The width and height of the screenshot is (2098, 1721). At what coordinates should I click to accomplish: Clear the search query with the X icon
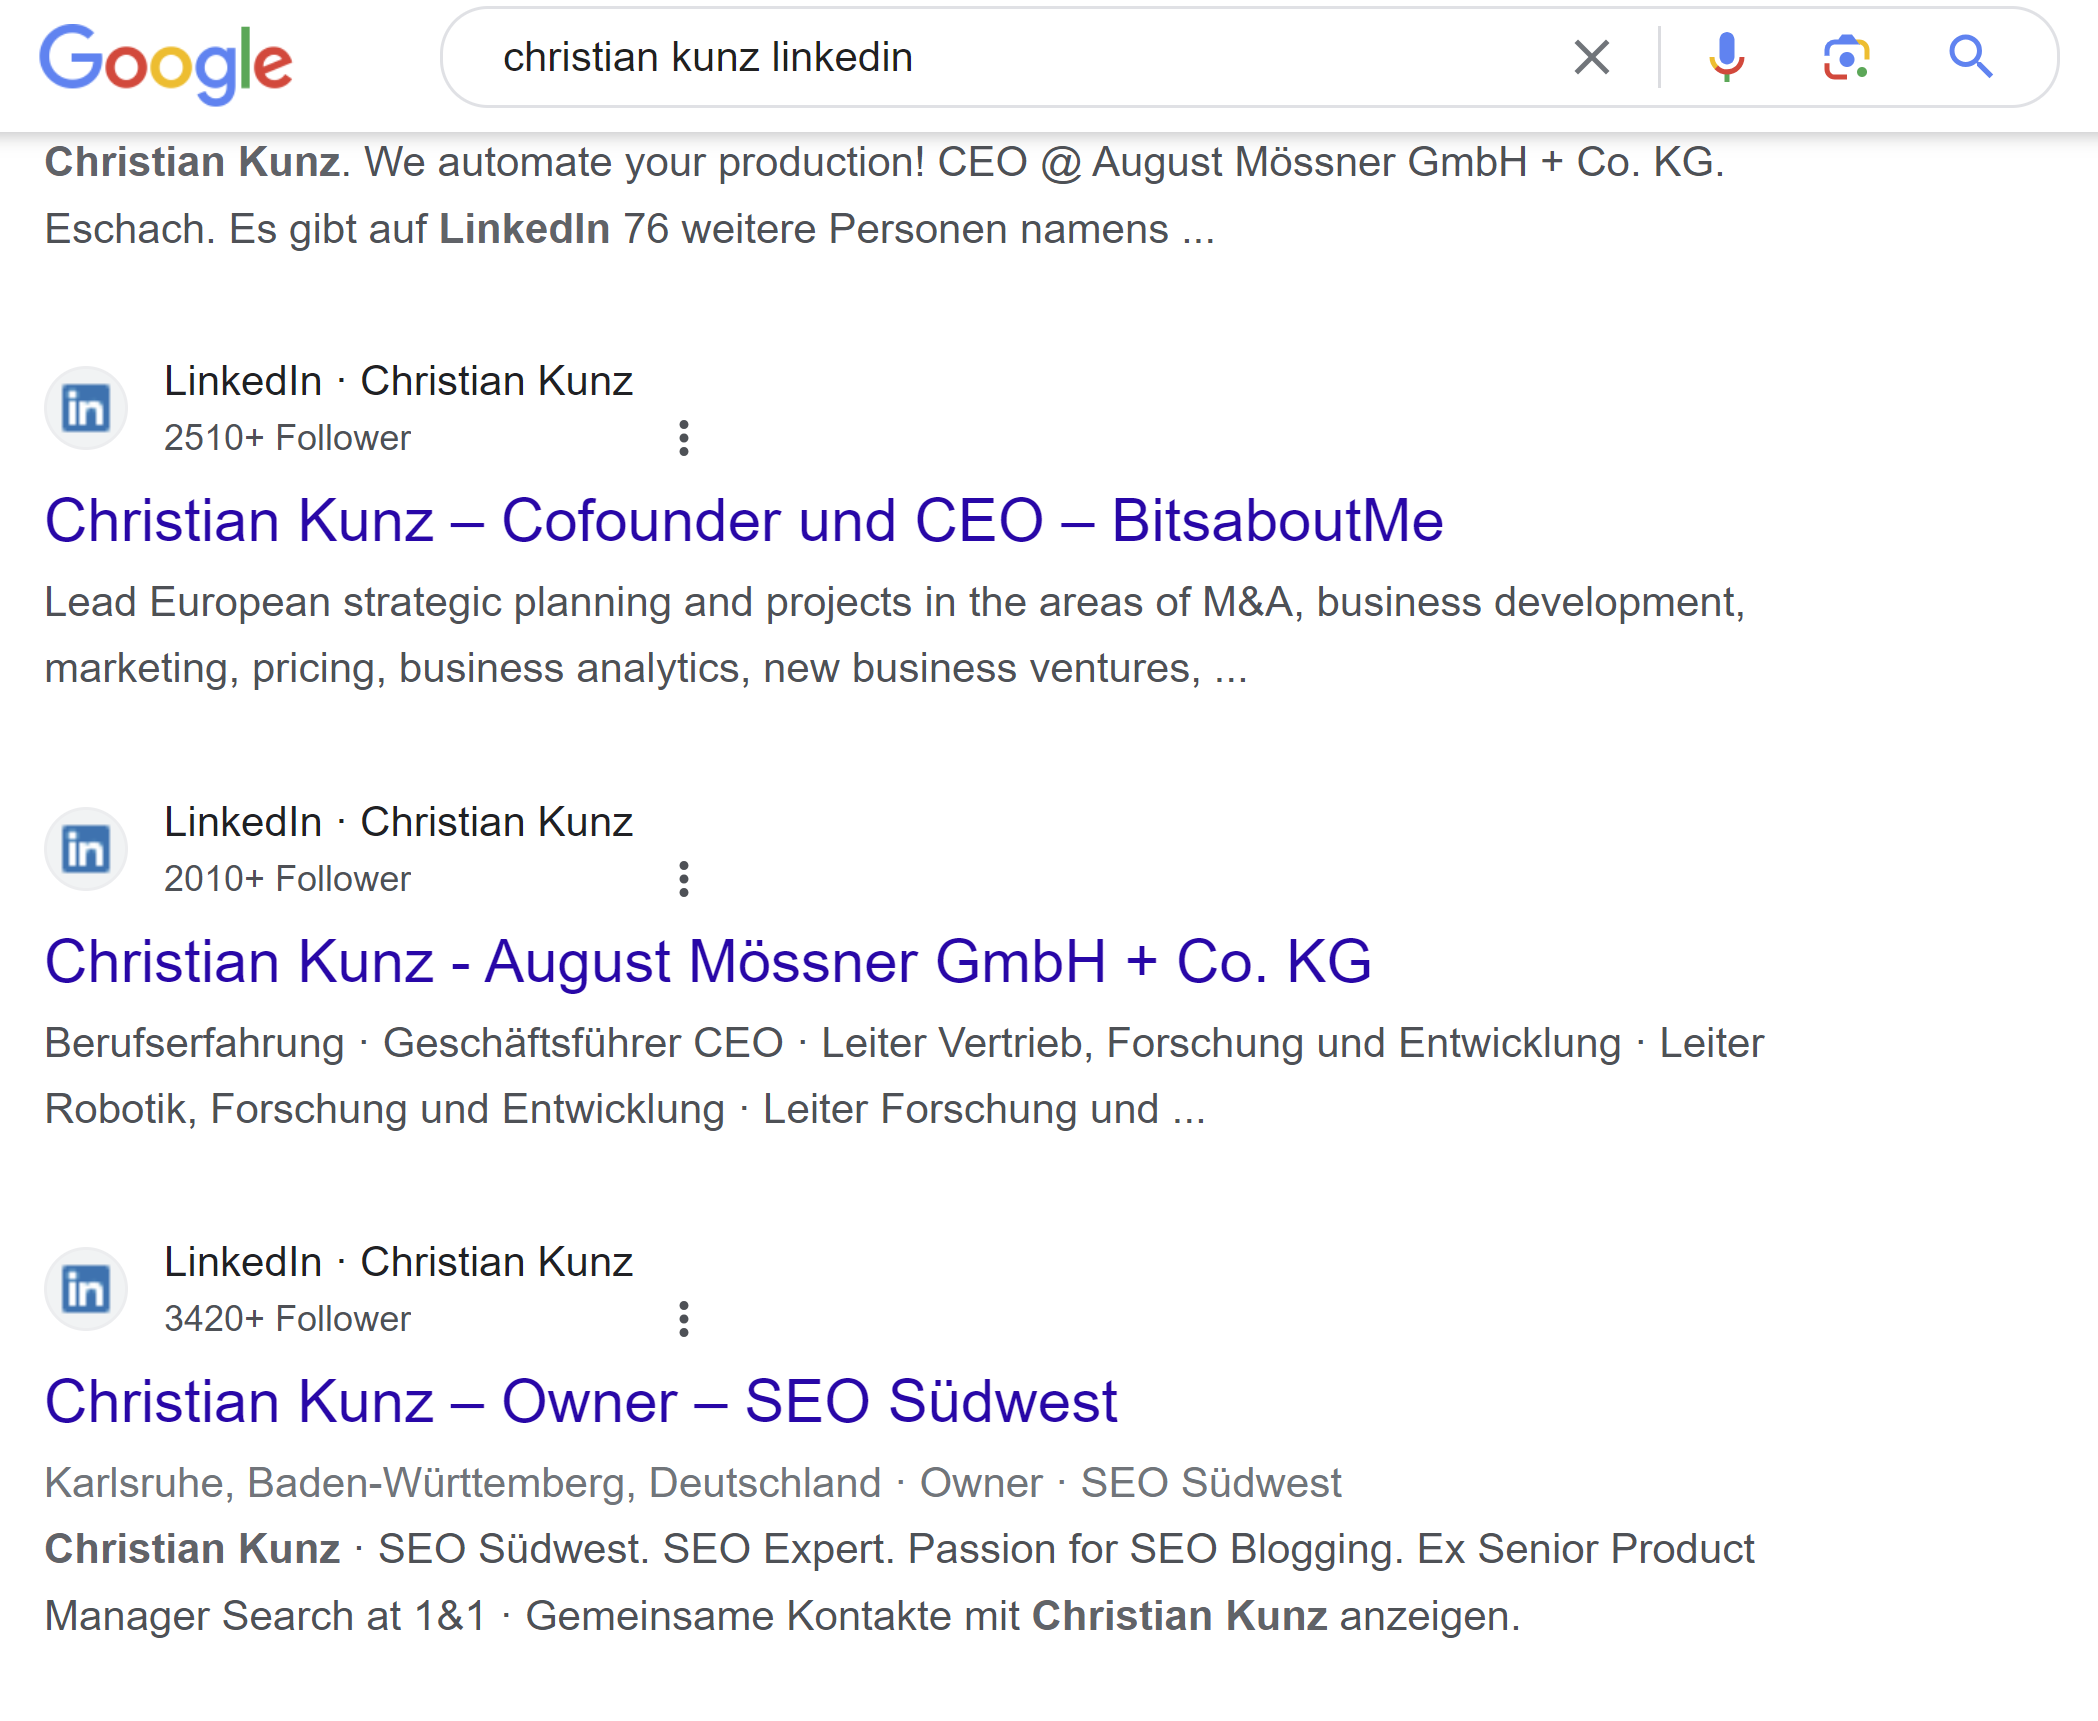tap(1590, 59)
